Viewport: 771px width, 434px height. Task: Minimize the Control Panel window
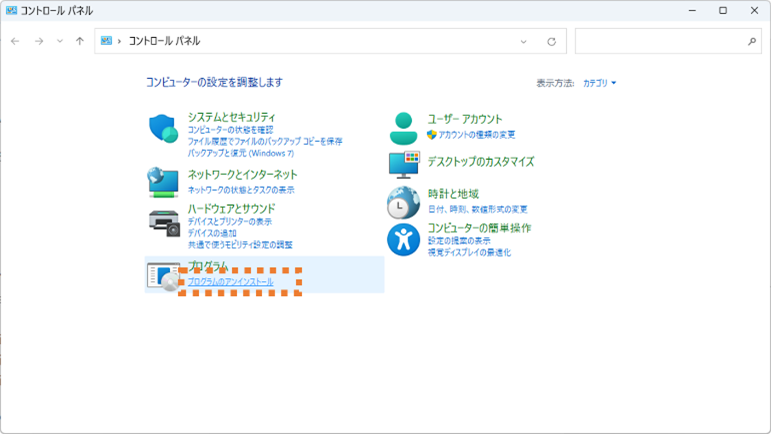[x=692, y=10]
